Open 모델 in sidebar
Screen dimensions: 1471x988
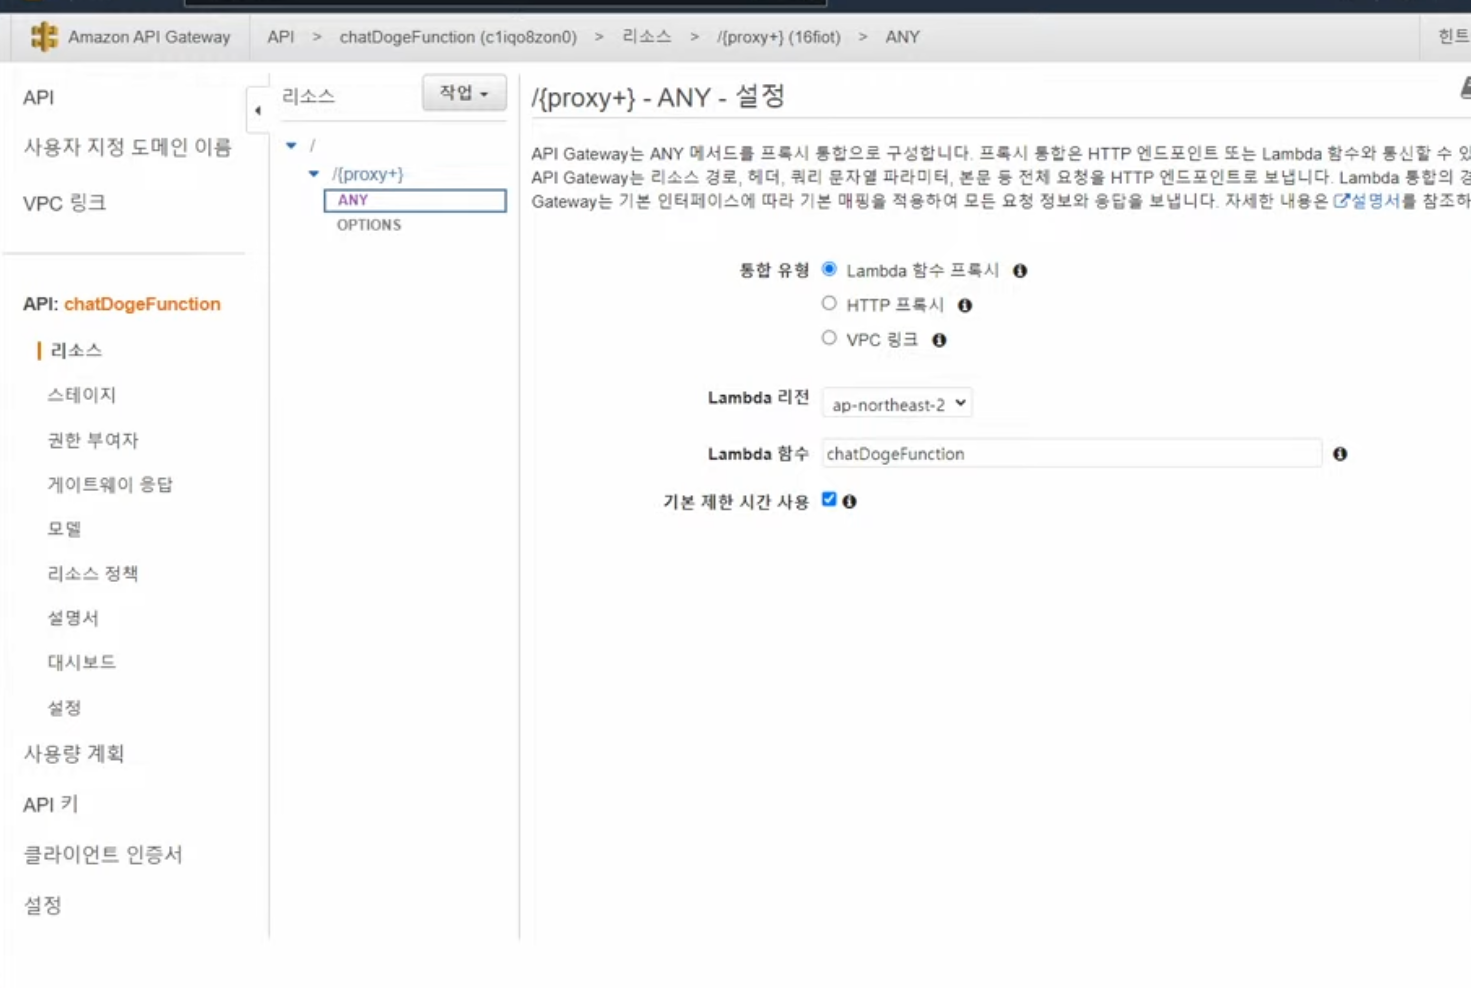64,529
